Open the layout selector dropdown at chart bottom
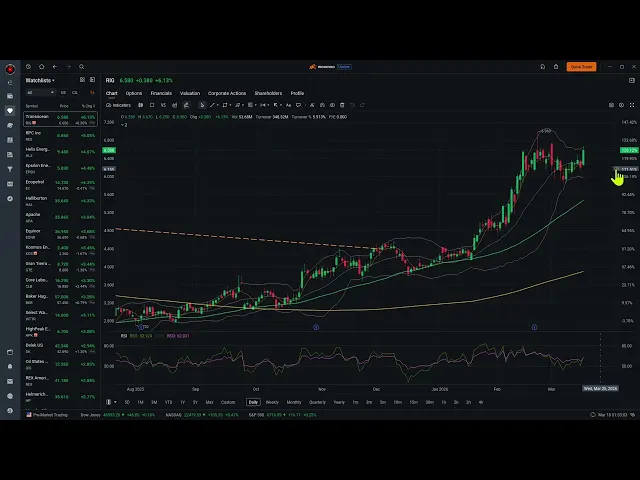640x480 pixels. tap(111, 402)
